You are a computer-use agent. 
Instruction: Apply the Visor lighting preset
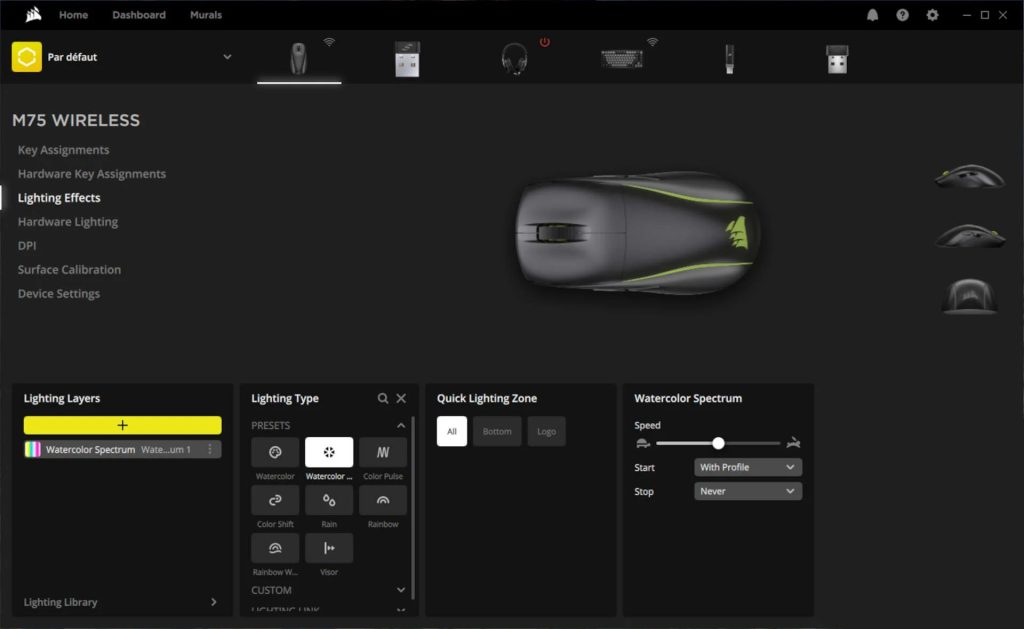(329, 547)
